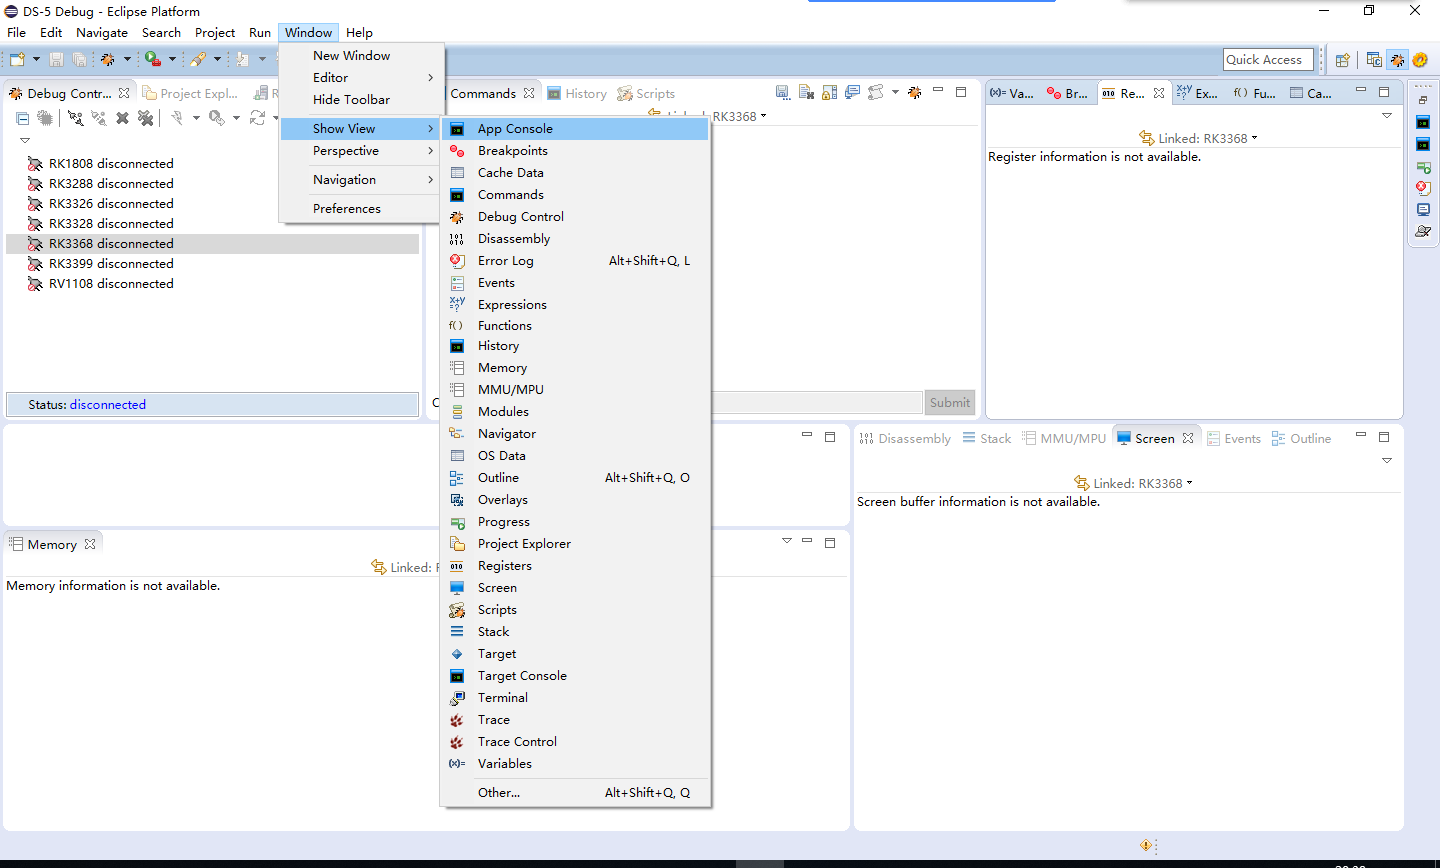Click the disconnected status link
This screenshot has width=1440, height=868.
point(108,405)
